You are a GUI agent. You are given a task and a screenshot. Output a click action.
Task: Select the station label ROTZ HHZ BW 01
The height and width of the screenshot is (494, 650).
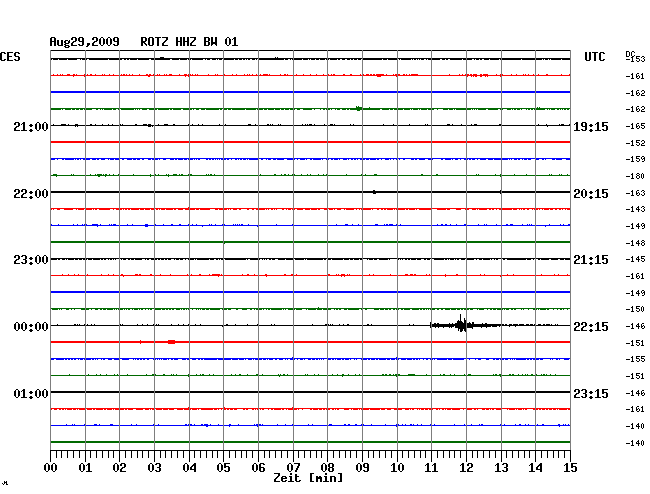pyautogui.click(x=189, y=42)
